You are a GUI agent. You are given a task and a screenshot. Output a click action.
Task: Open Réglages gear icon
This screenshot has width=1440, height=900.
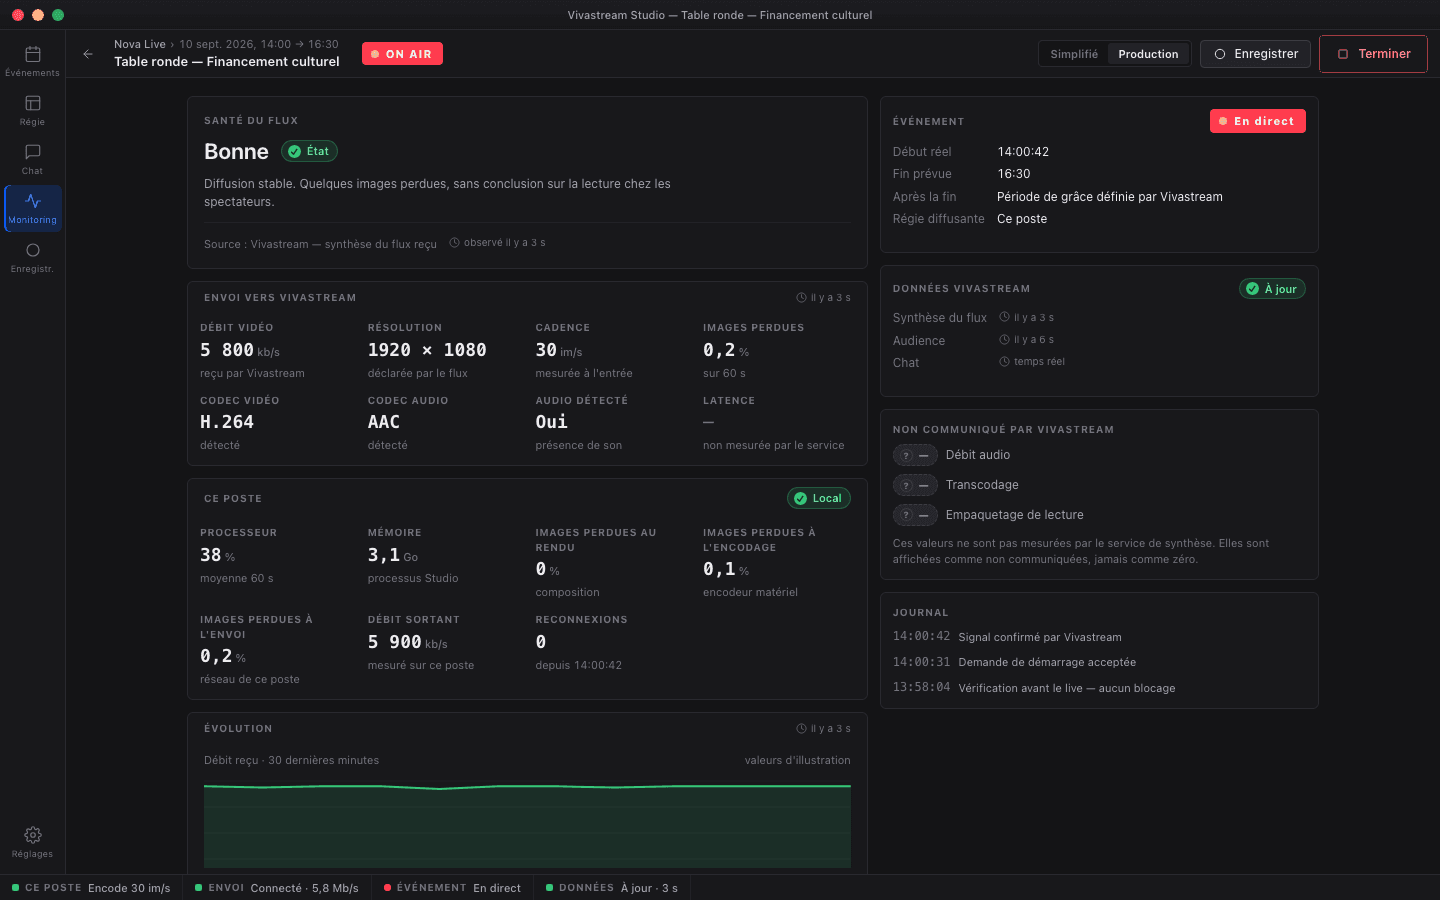click(32, 842)
